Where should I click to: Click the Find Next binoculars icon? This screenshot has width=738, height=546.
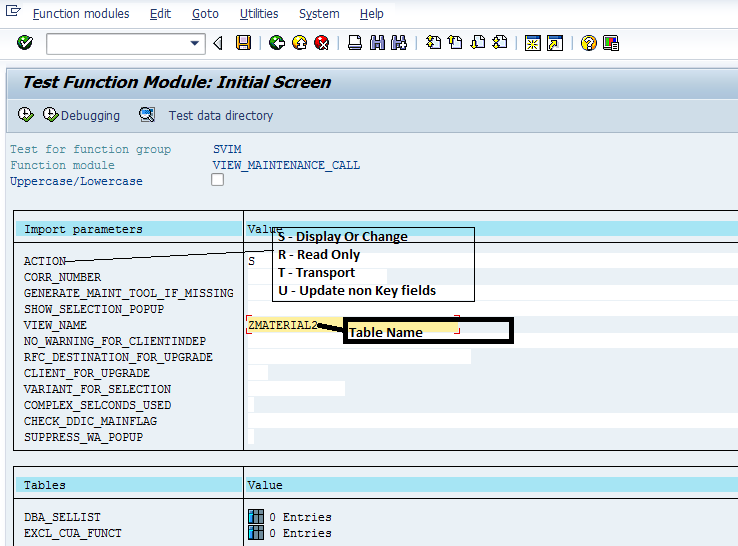pos(399,43)
